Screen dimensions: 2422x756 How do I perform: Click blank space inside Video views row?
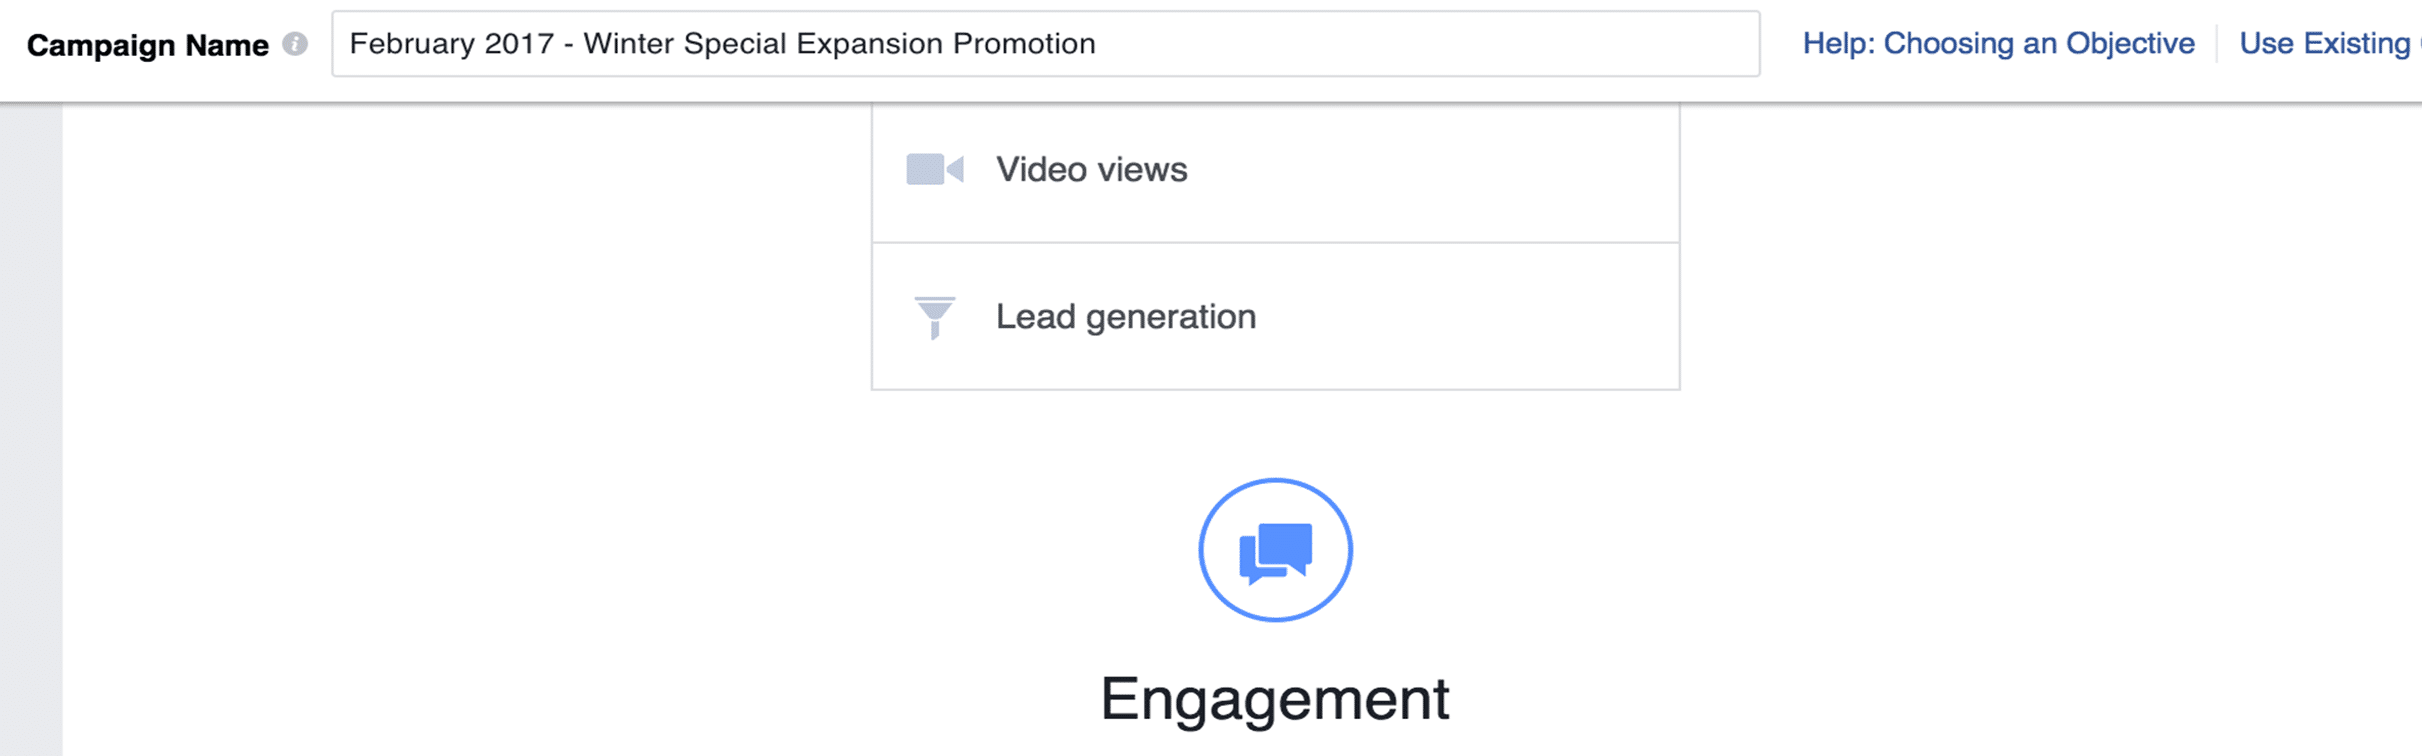(x=1430, y=170)
